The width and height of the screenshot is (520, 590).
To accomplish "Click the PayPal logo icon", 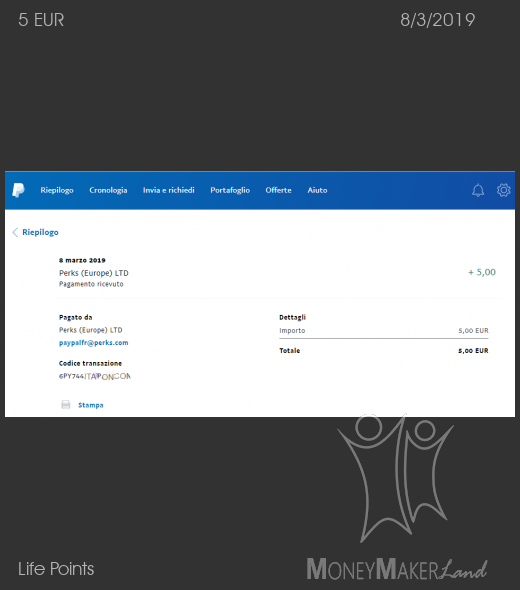I will click(x=18, y=190).
